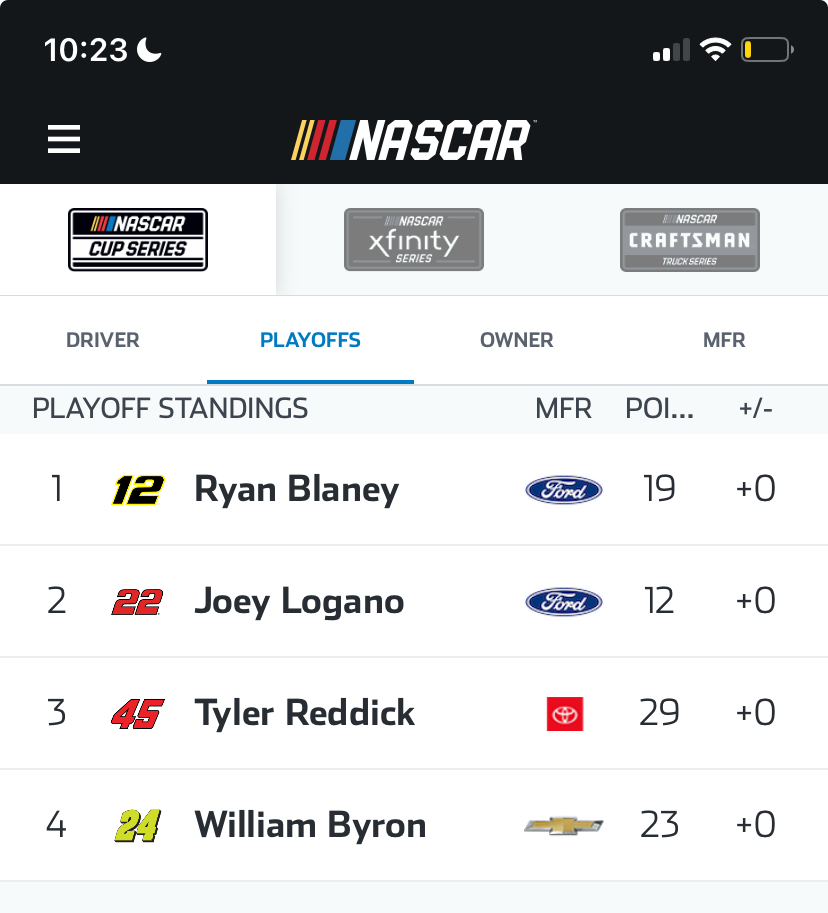Tap the number 24 car badge

tap(138, 826)
